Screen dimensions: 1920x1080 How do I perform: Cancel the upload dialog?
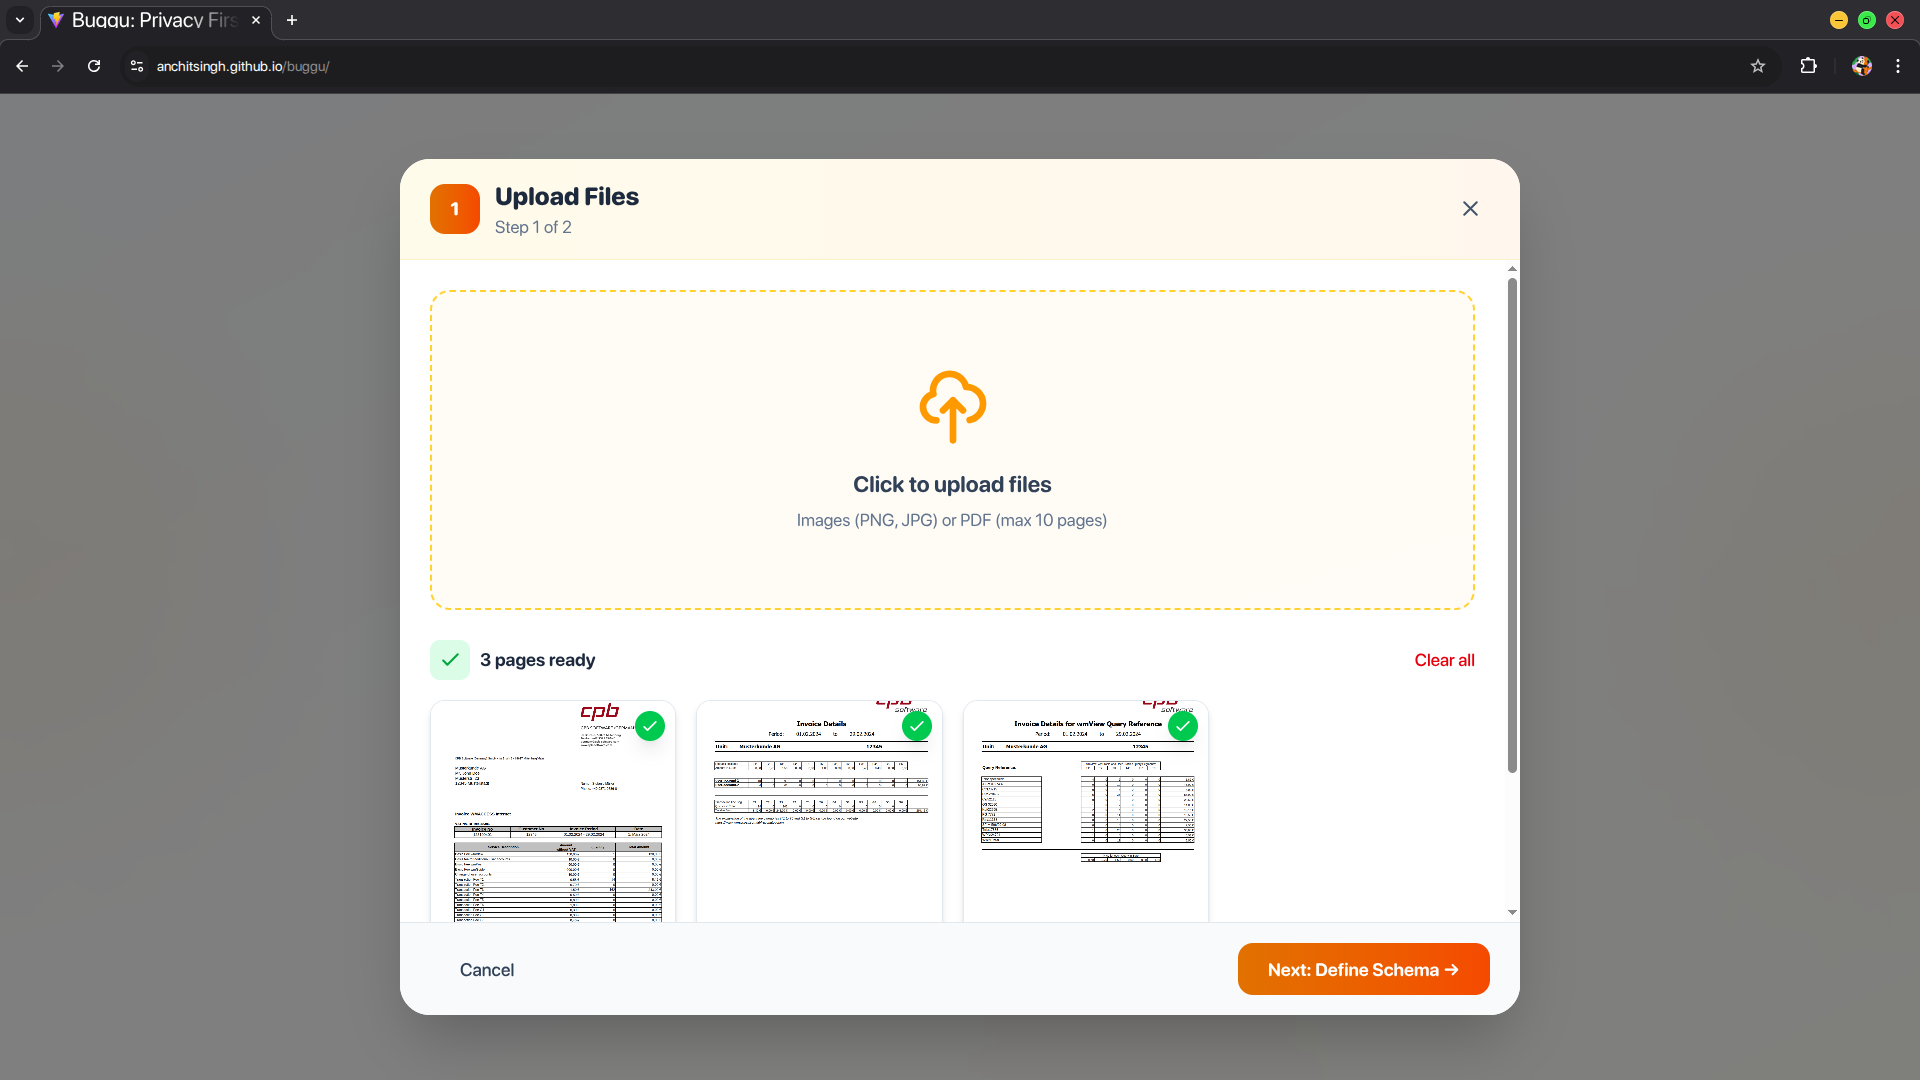[x=486, y=969]
